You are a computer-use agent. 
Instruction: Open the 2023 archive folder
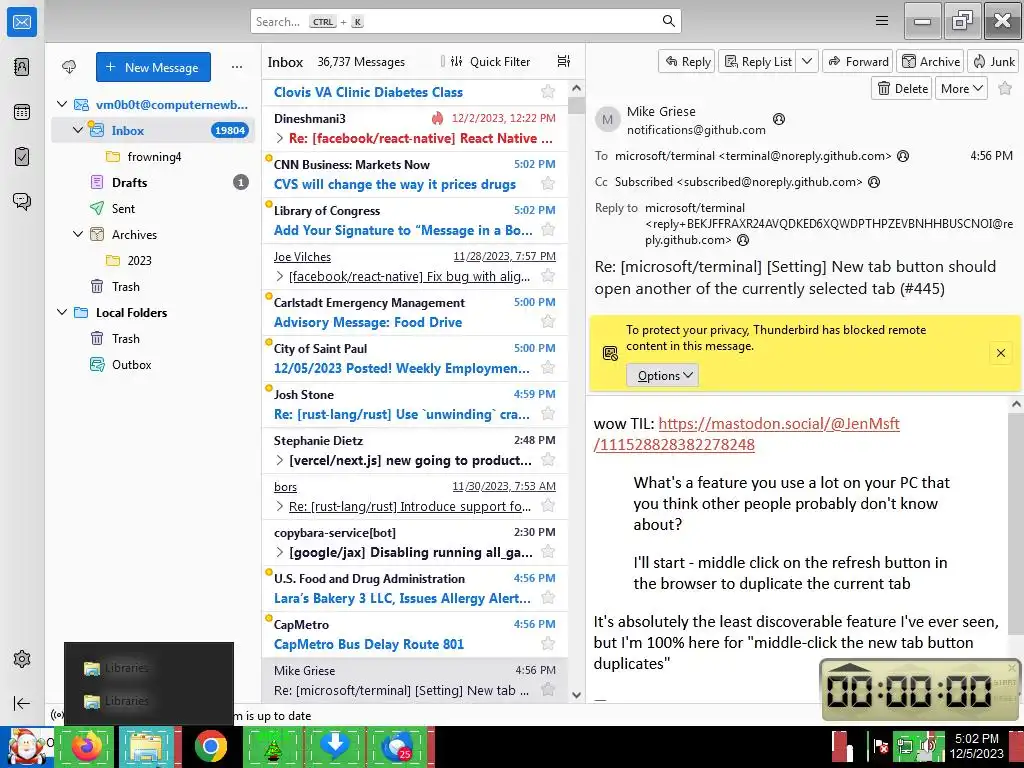click(x=153, y=260)
